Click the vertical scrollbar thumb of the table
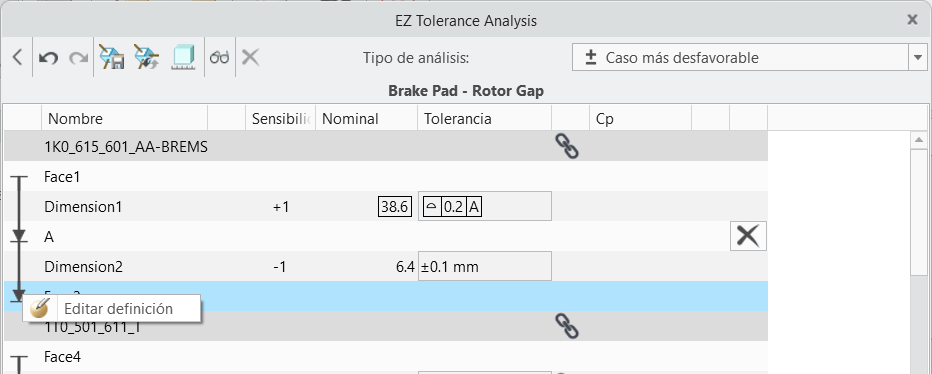Image resolution: width=932 pixels, height=374 pixels. point(918,212)
